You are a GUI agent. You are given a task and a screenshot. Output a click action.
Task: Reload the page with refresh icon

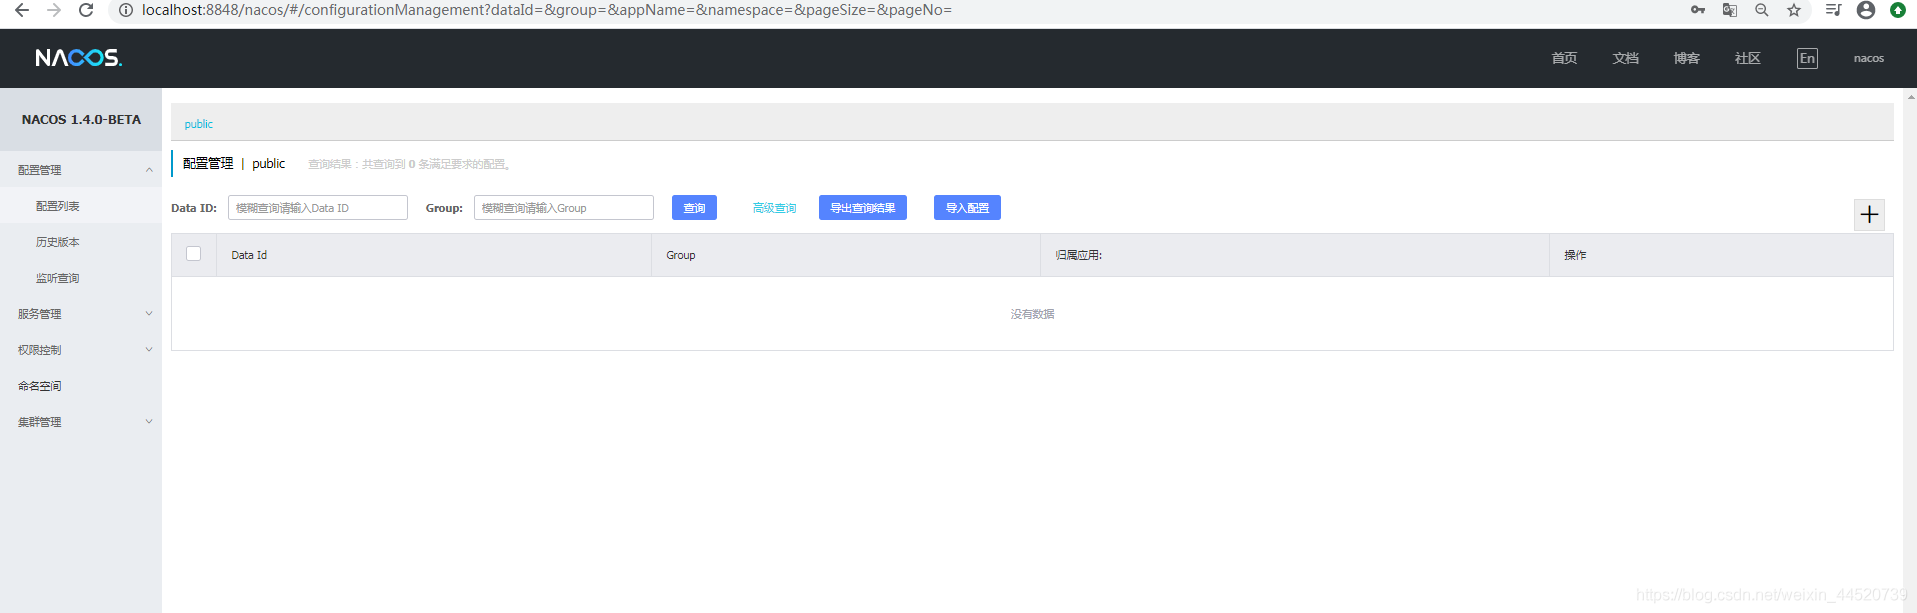tap(86, 10)
